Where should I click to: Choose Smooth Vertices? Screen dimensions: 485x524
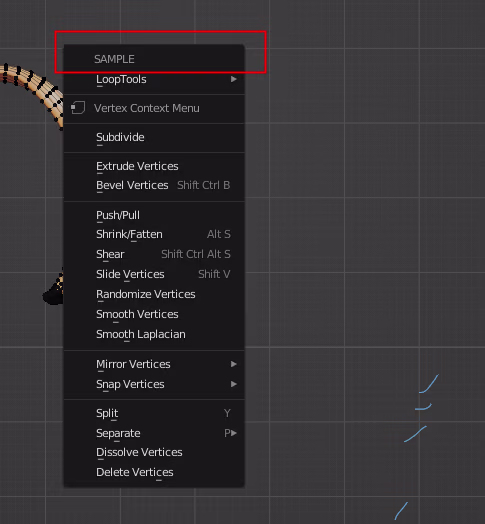point(154,314)
